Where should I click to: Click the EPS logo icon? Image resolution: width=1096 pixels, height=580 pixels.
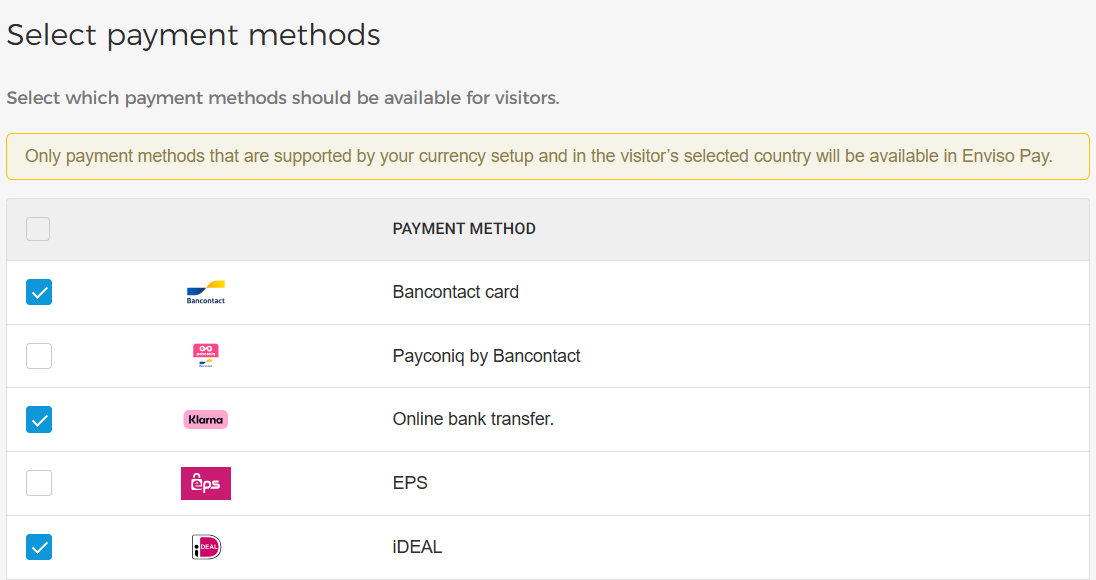pos(206,484)
